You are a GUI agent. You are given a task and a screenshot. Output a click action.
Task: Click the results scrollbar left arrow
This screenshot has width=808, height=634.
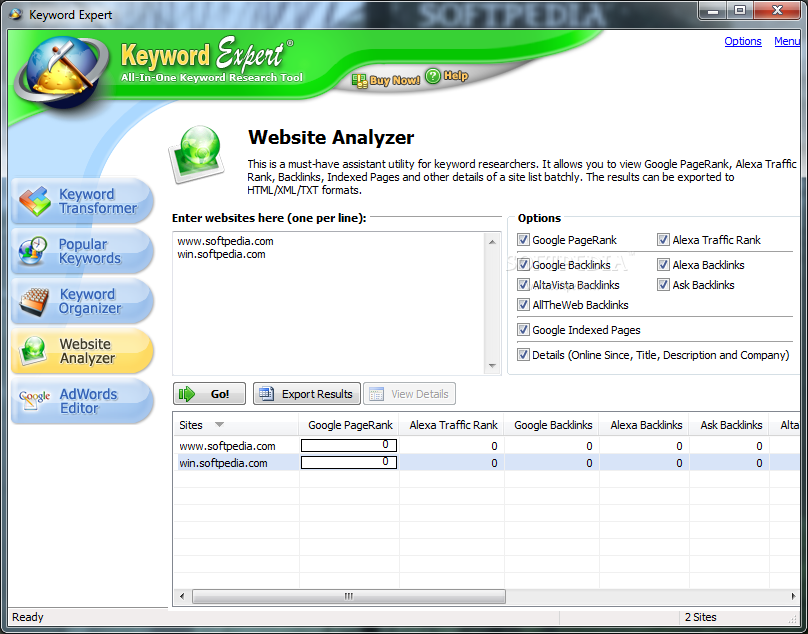coord(181,596)
